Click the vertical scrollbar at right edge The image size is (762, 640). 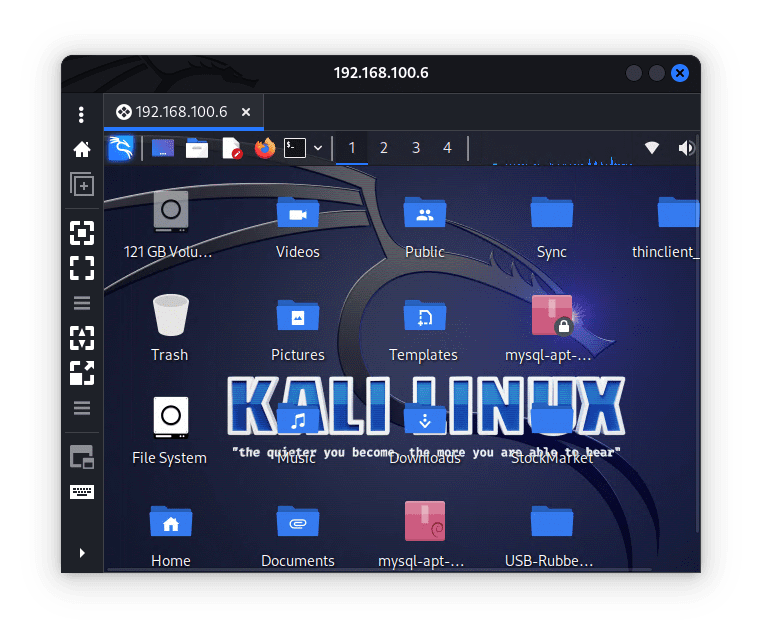pyautogui.click(x=698, y=334)
